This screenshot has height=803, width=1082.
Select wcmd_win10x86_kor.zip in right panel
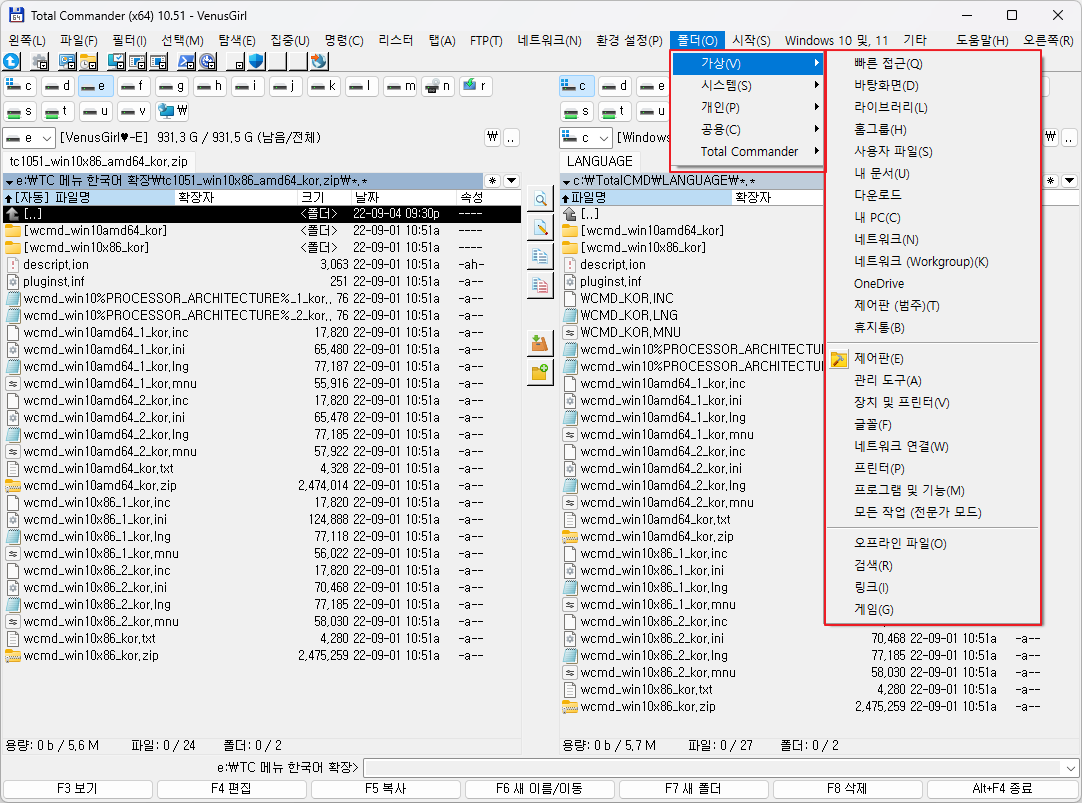818,707
